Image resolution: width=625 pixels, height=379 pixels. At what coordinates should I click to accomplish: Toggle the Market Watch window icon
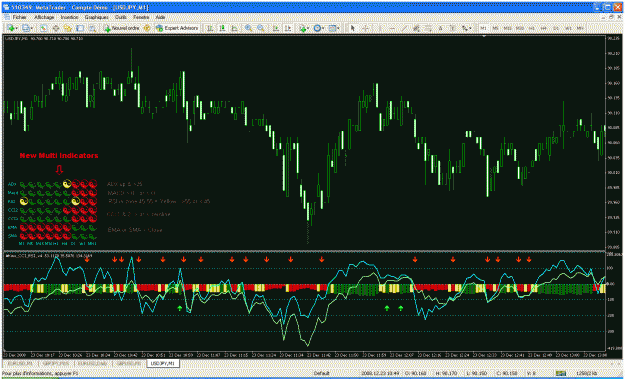coord(43,28)
